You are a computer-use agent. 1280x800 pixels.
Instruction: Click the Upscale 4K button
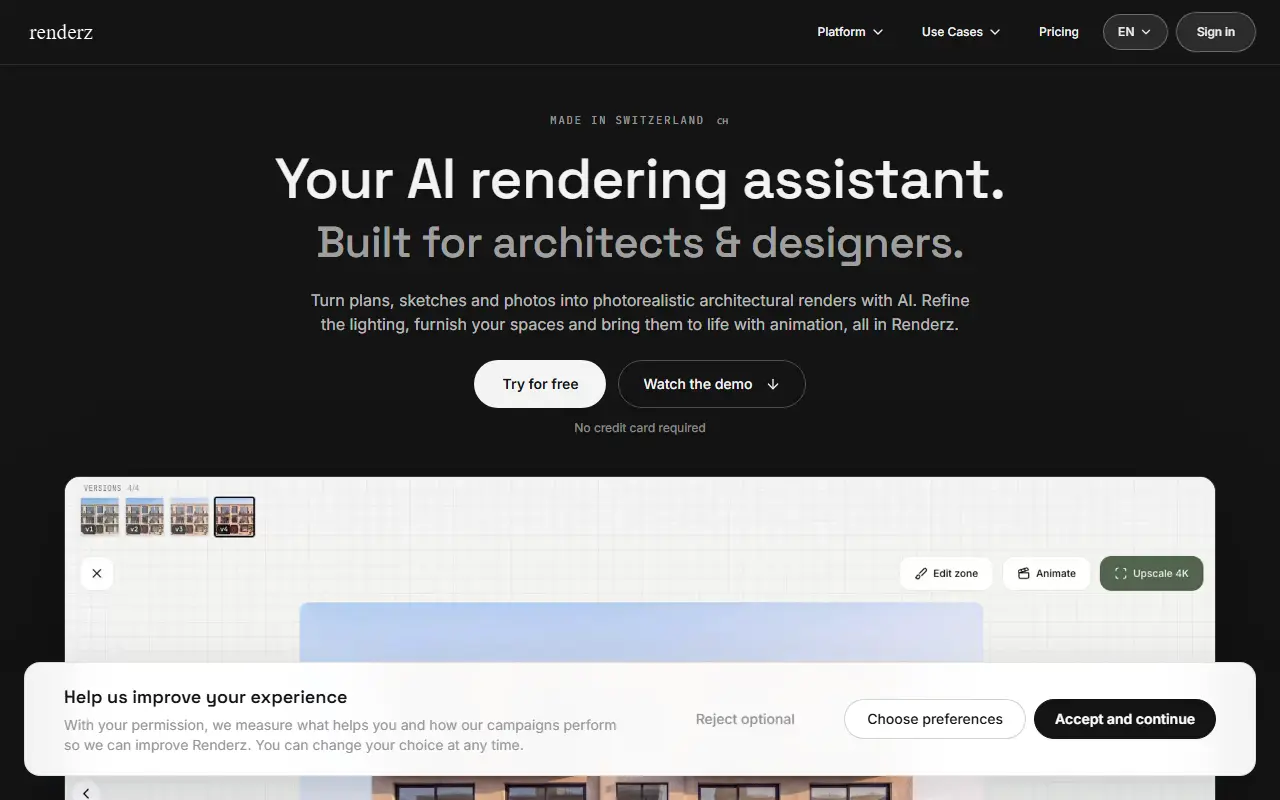tap(1151, 573)
